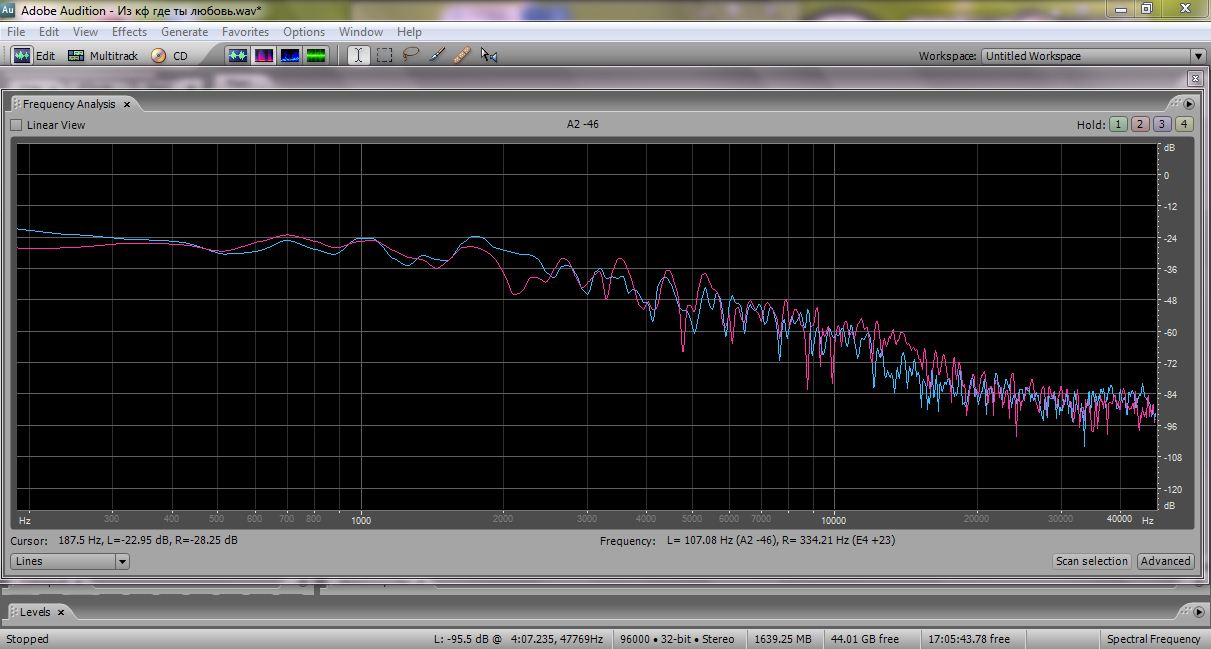Show spectral frequency display
This screenshot has width=1211, height=649.
point(264,56)
